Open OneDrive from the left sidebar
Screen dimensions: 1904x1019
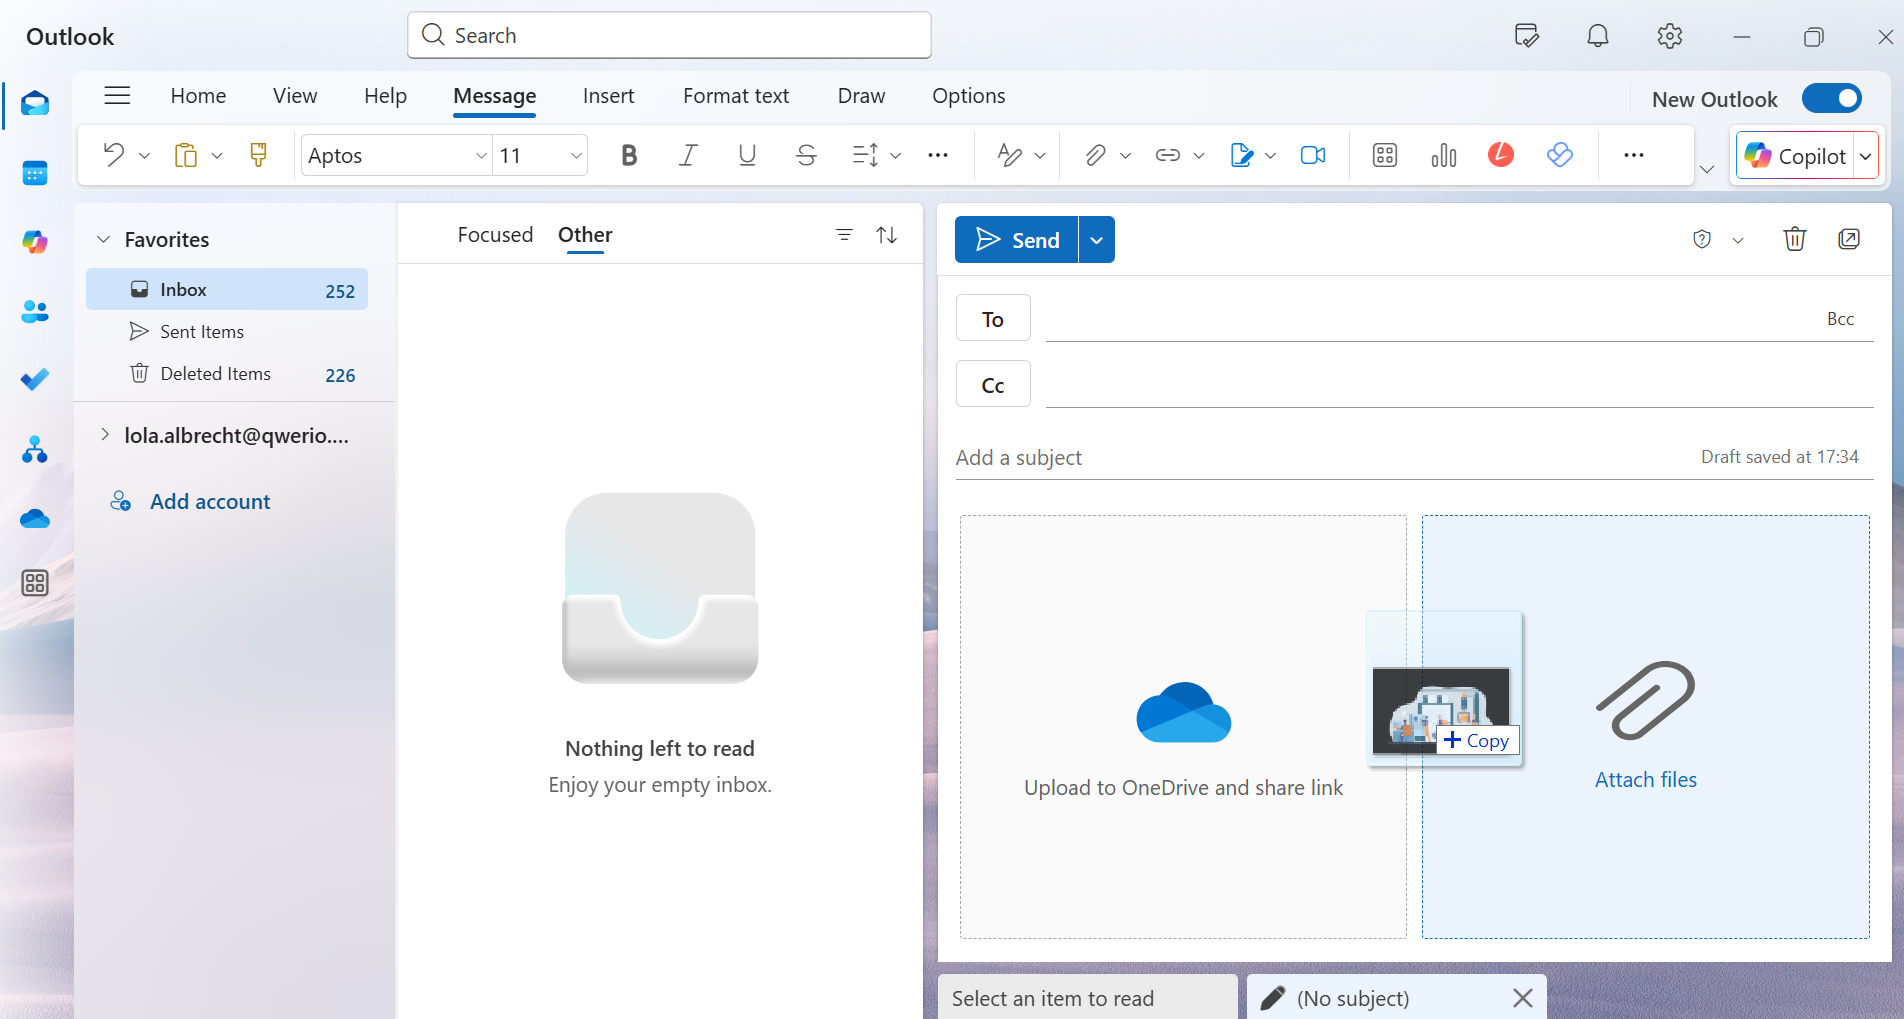(x=35, y=518)
